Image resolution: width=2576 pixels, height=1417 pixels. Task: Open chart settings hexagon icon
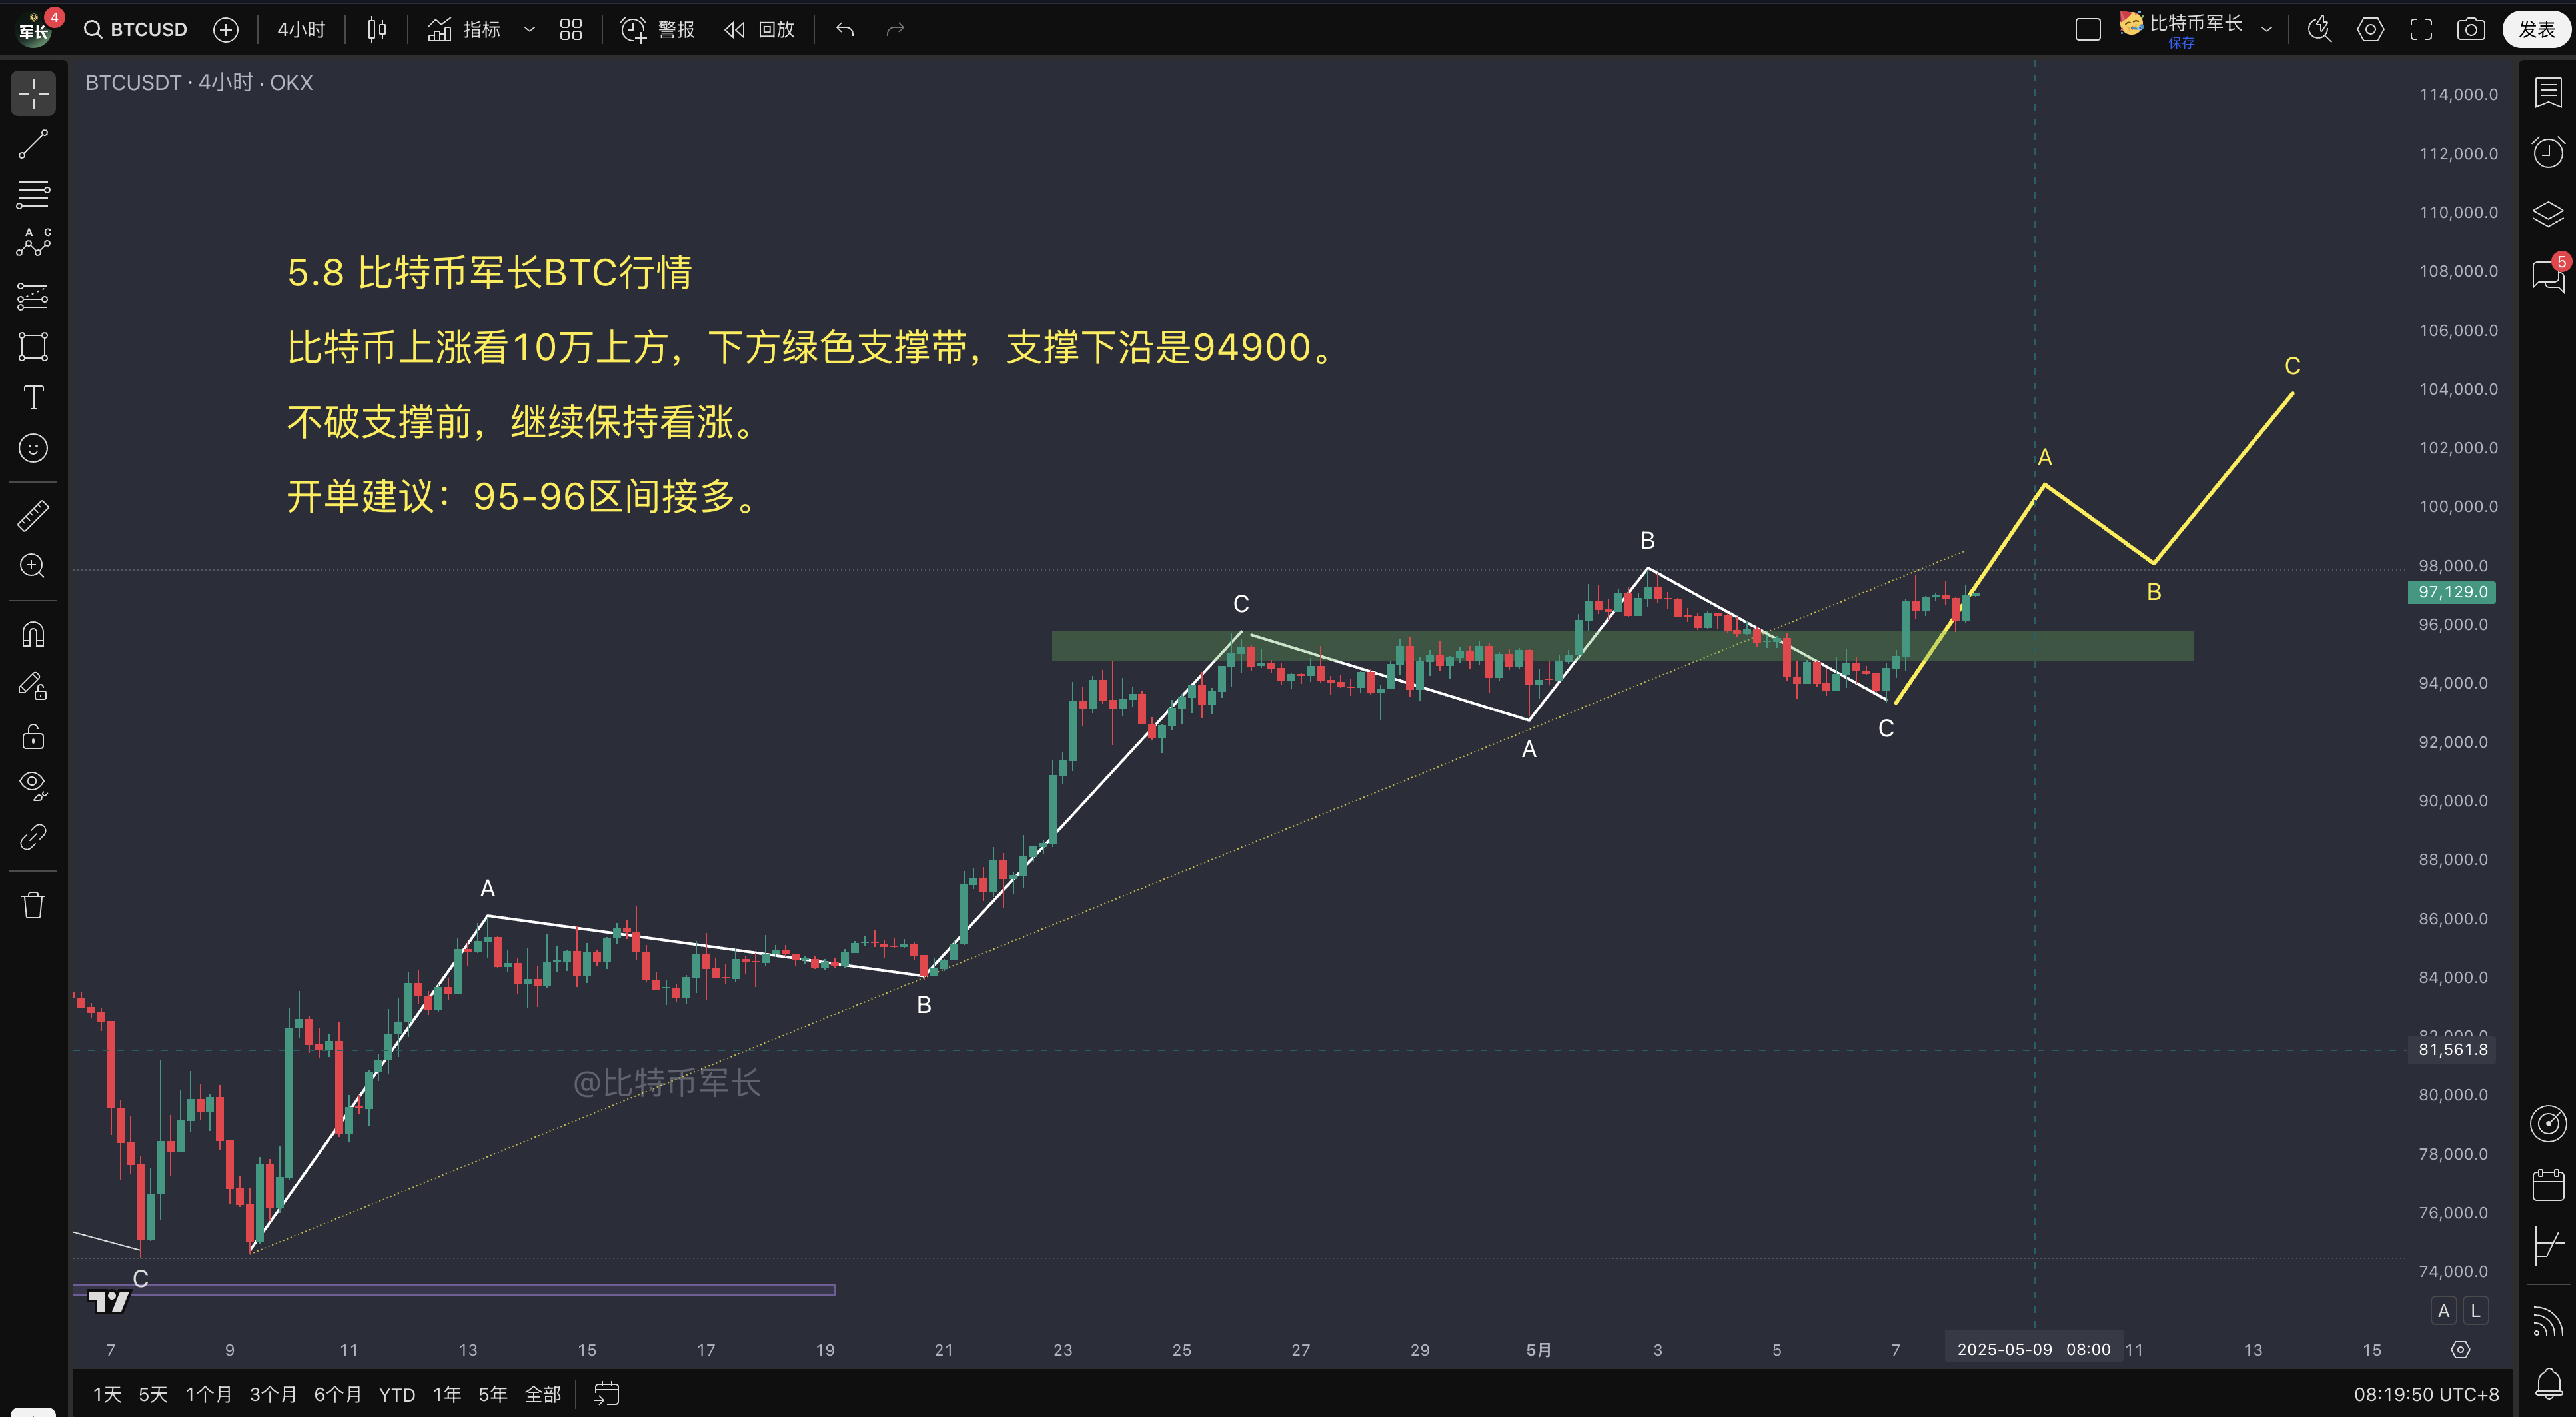pyautogui.click(x=2370, y=30)
